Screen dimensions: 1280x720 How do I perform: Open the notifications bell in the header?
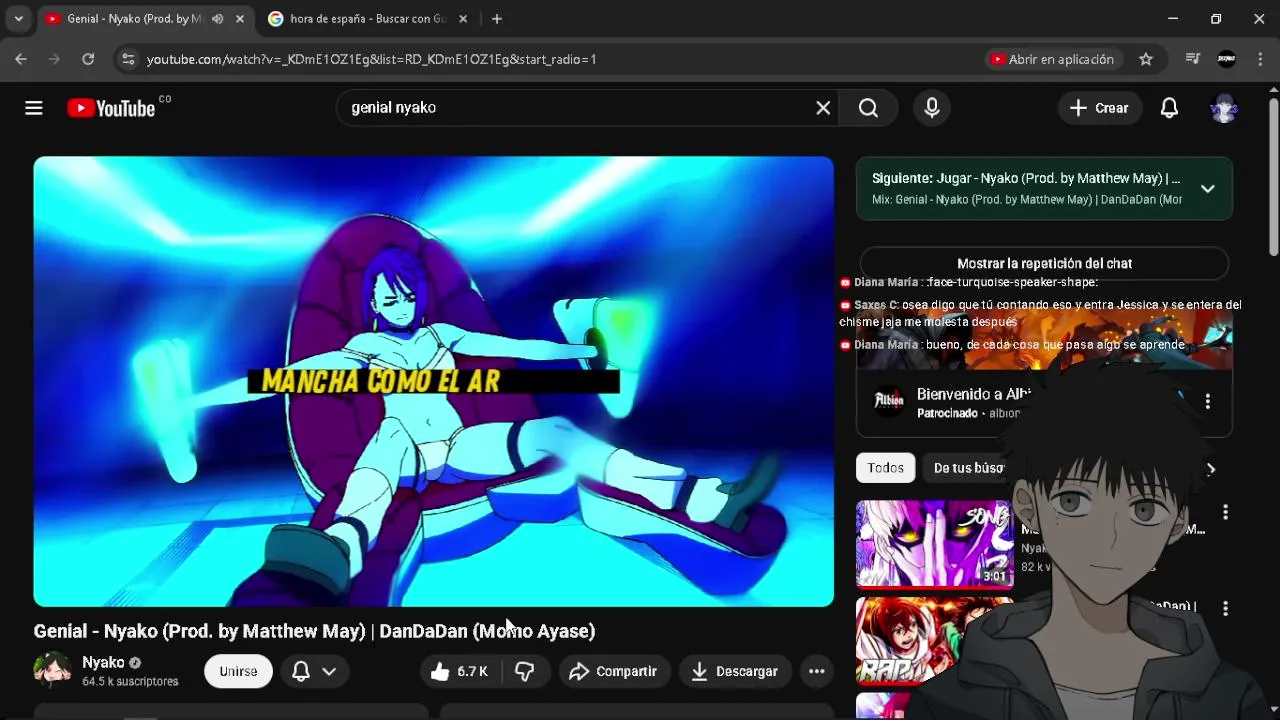point(1169,108)
